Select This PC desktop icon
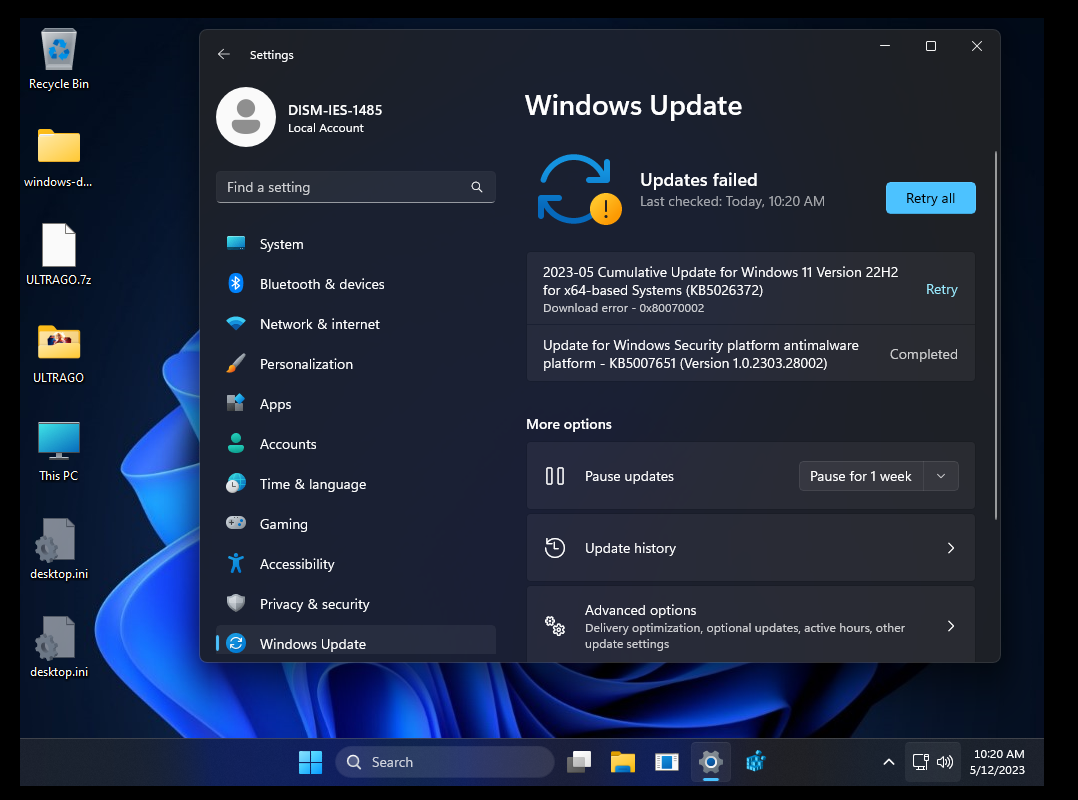1078x800 pixels. coord(58,452)
